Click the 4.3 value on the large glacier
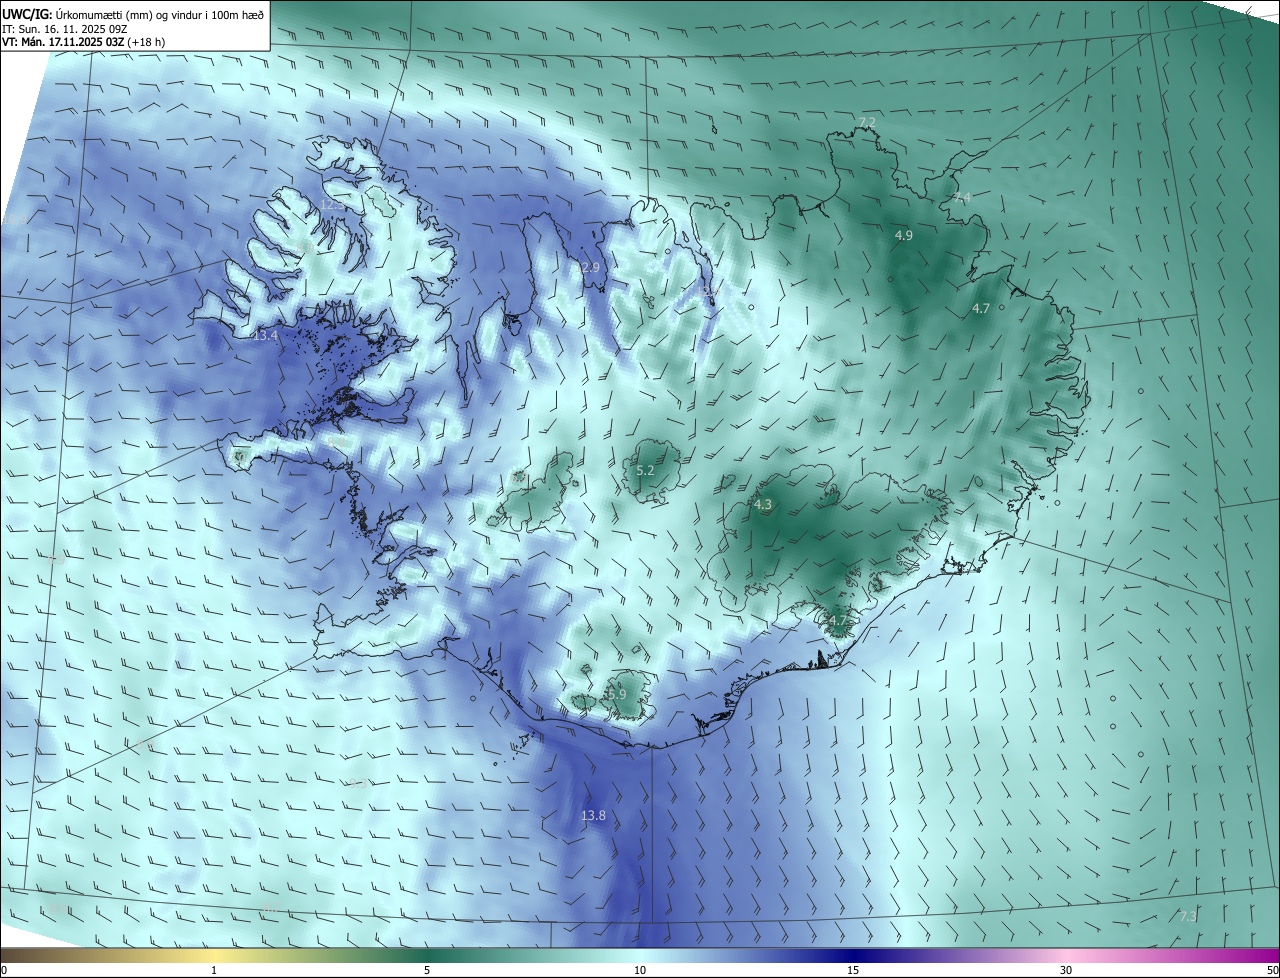This screenshot has height=978, width=1280. 763,505
